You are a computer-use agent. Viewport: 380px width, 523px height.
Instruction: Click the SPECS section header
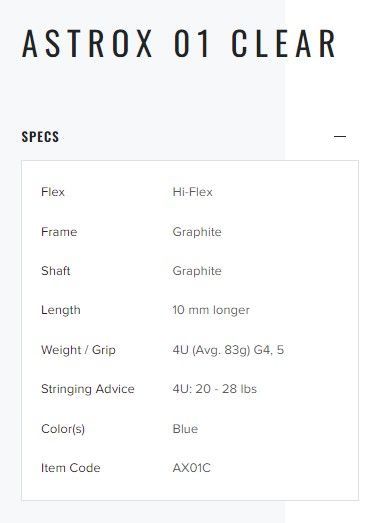click(x=40, y=136)
